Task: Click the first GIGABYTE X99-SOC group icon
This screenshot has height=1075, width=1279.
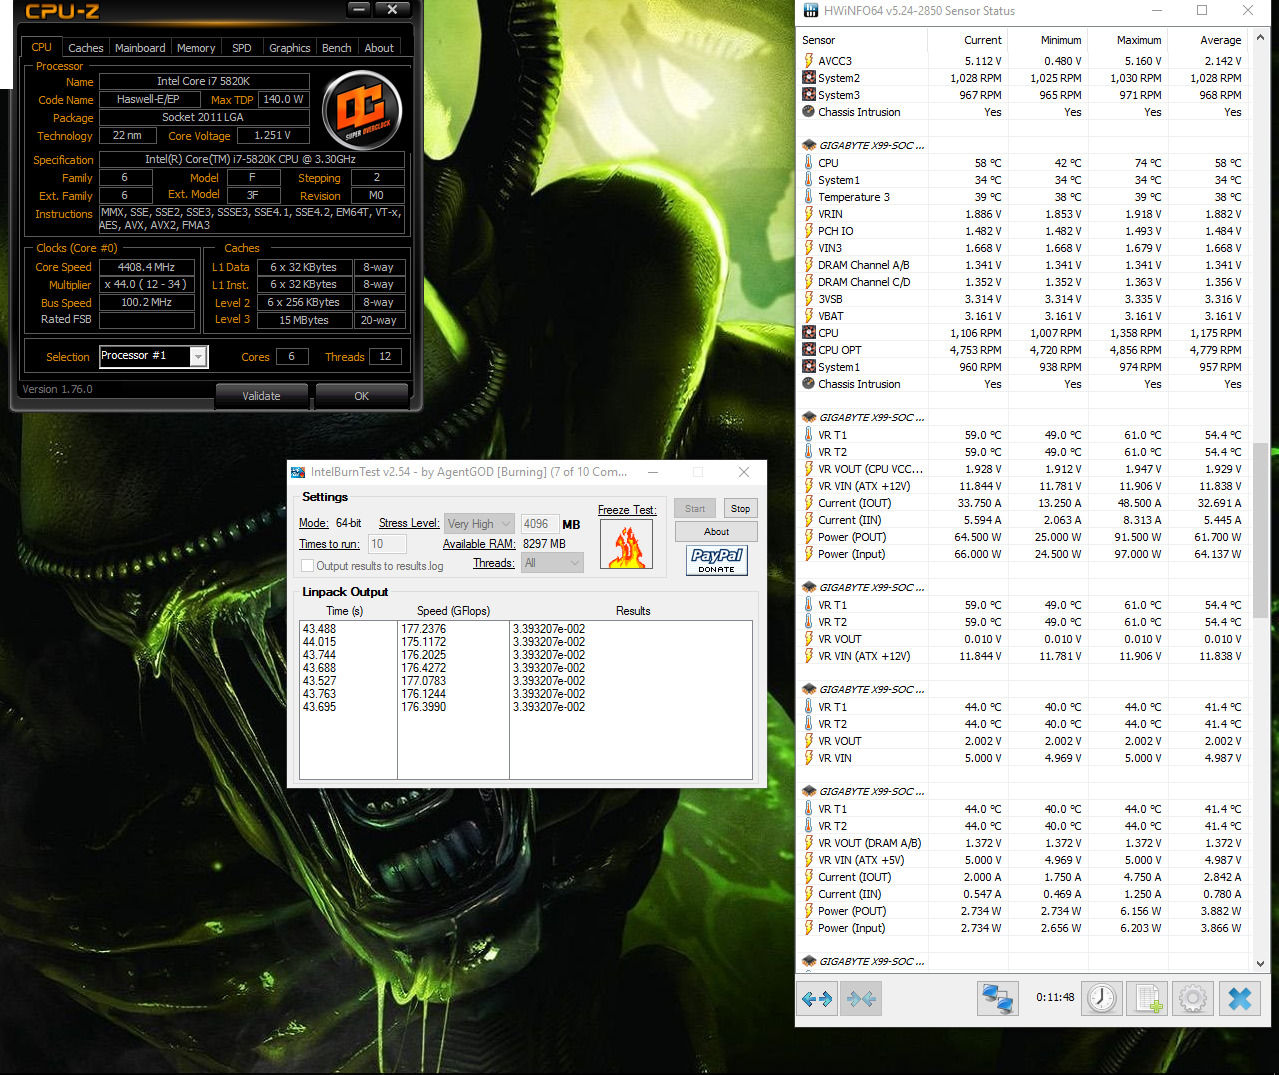Action: [x=808, y=145]
